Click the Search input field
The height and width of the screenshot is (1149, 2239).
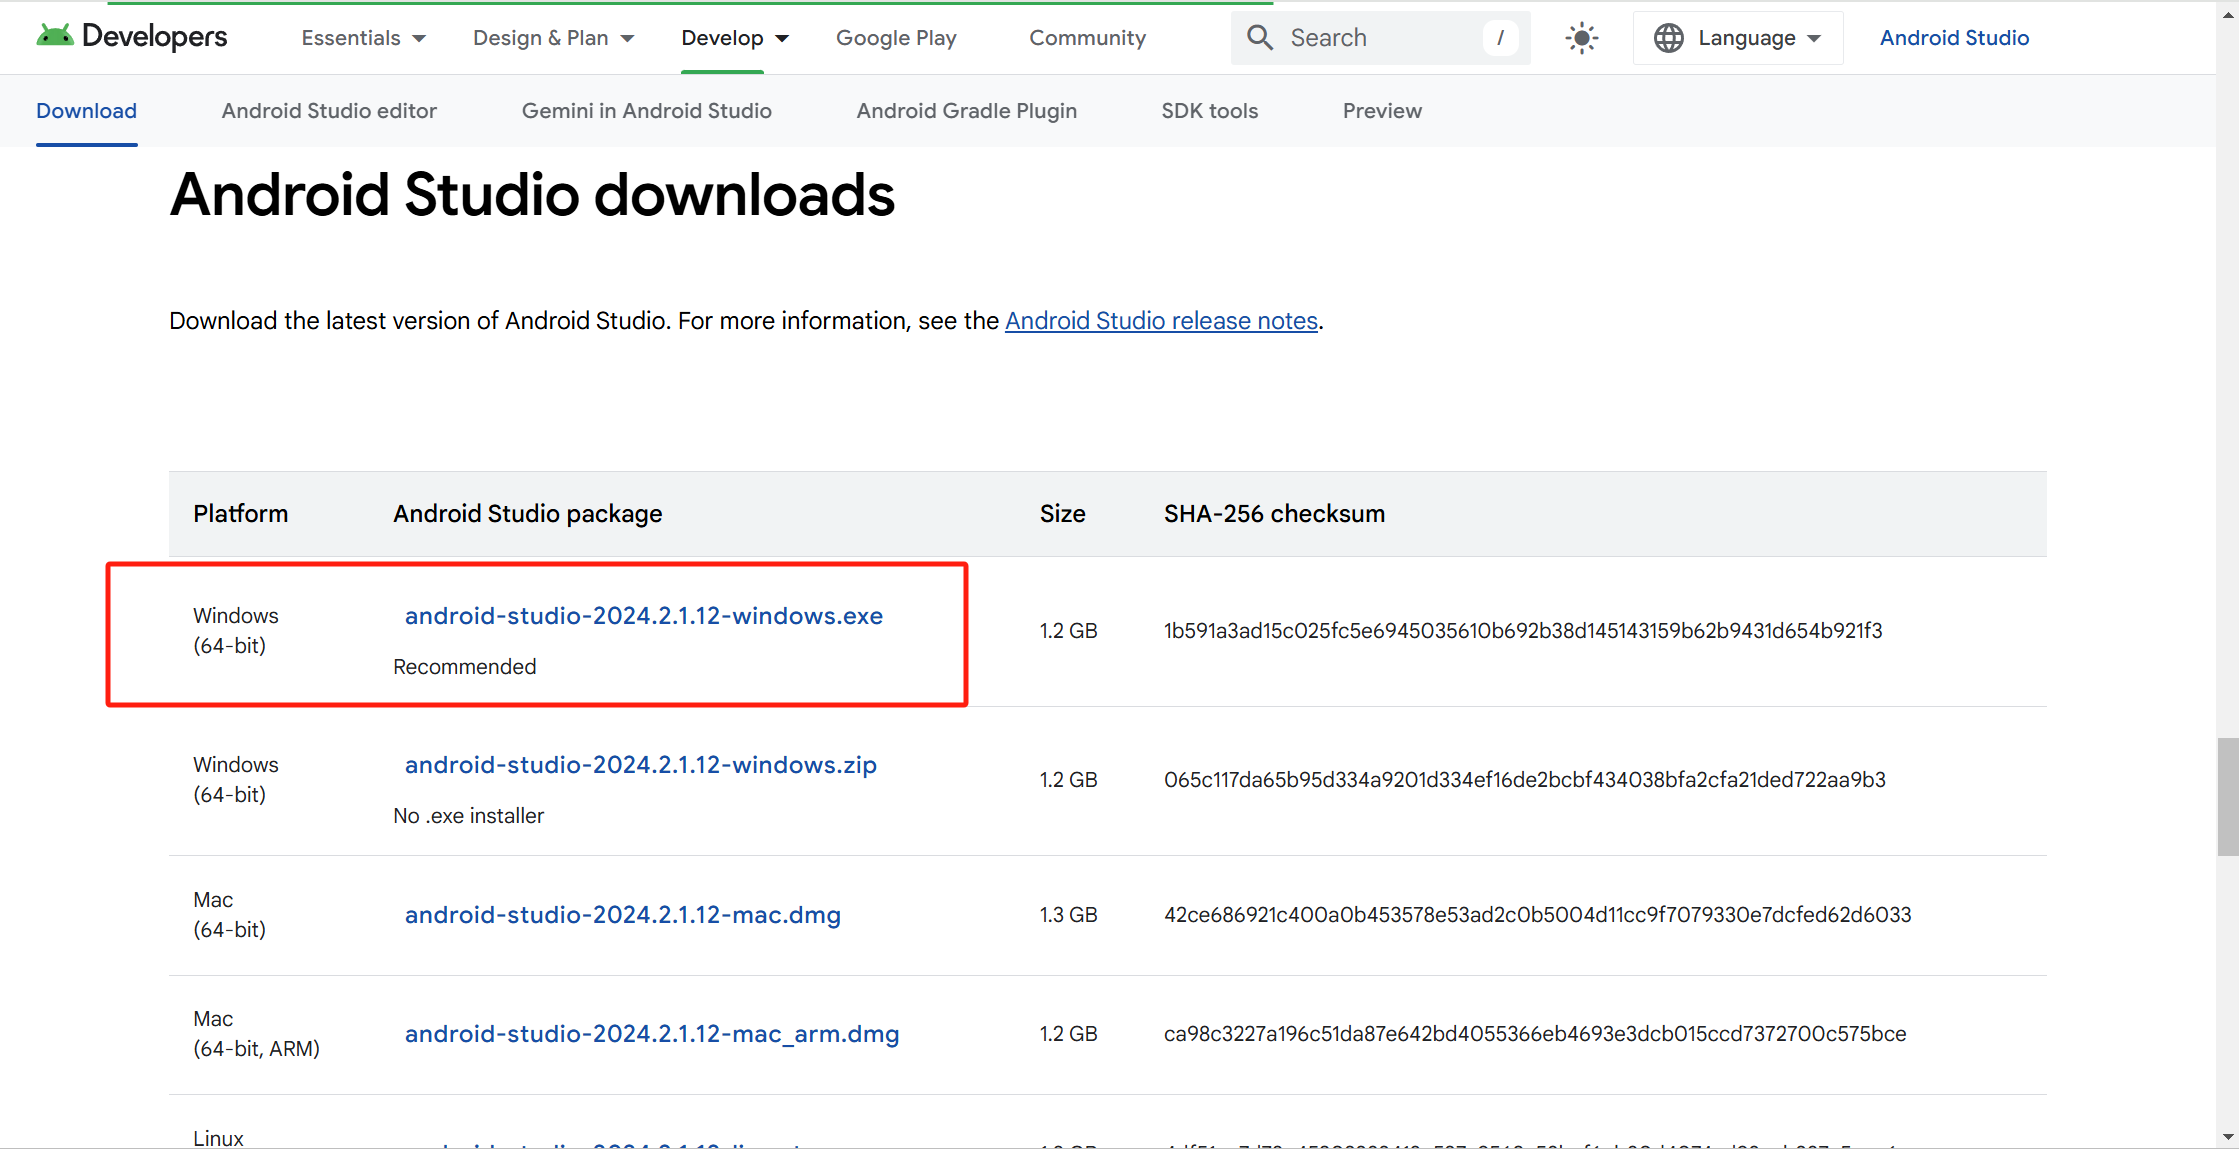(x=1380, y=38)
